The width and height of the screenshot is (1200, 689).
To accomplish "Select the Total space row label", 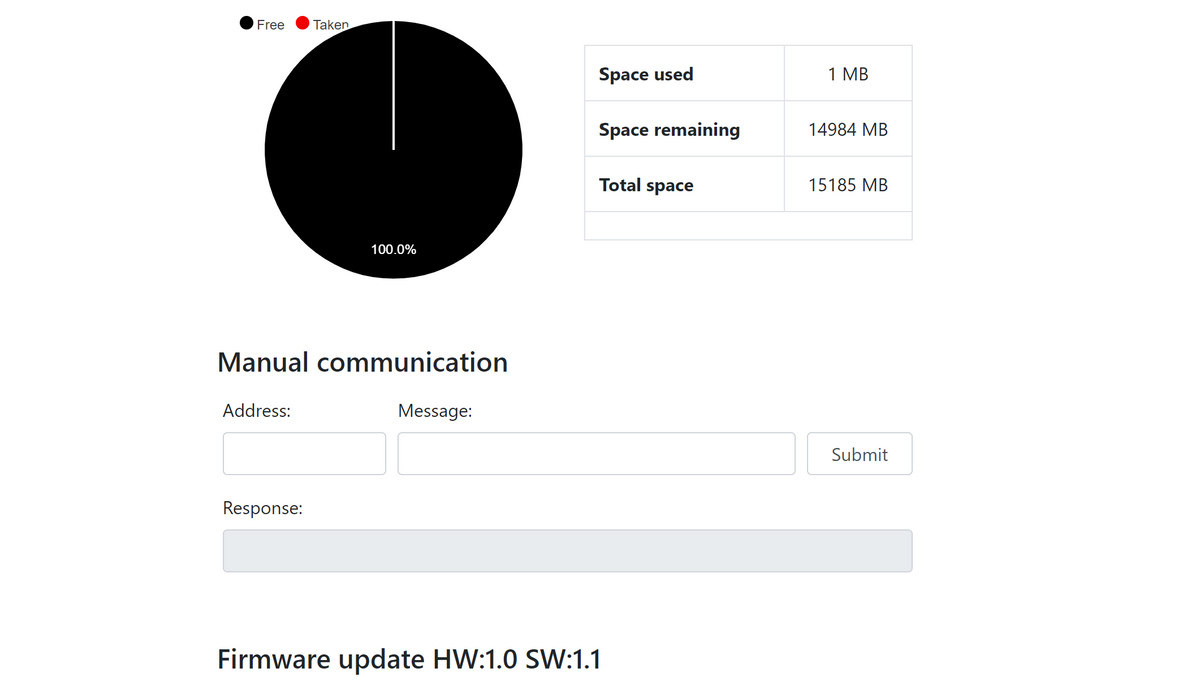I will click(x=646, y=185).
